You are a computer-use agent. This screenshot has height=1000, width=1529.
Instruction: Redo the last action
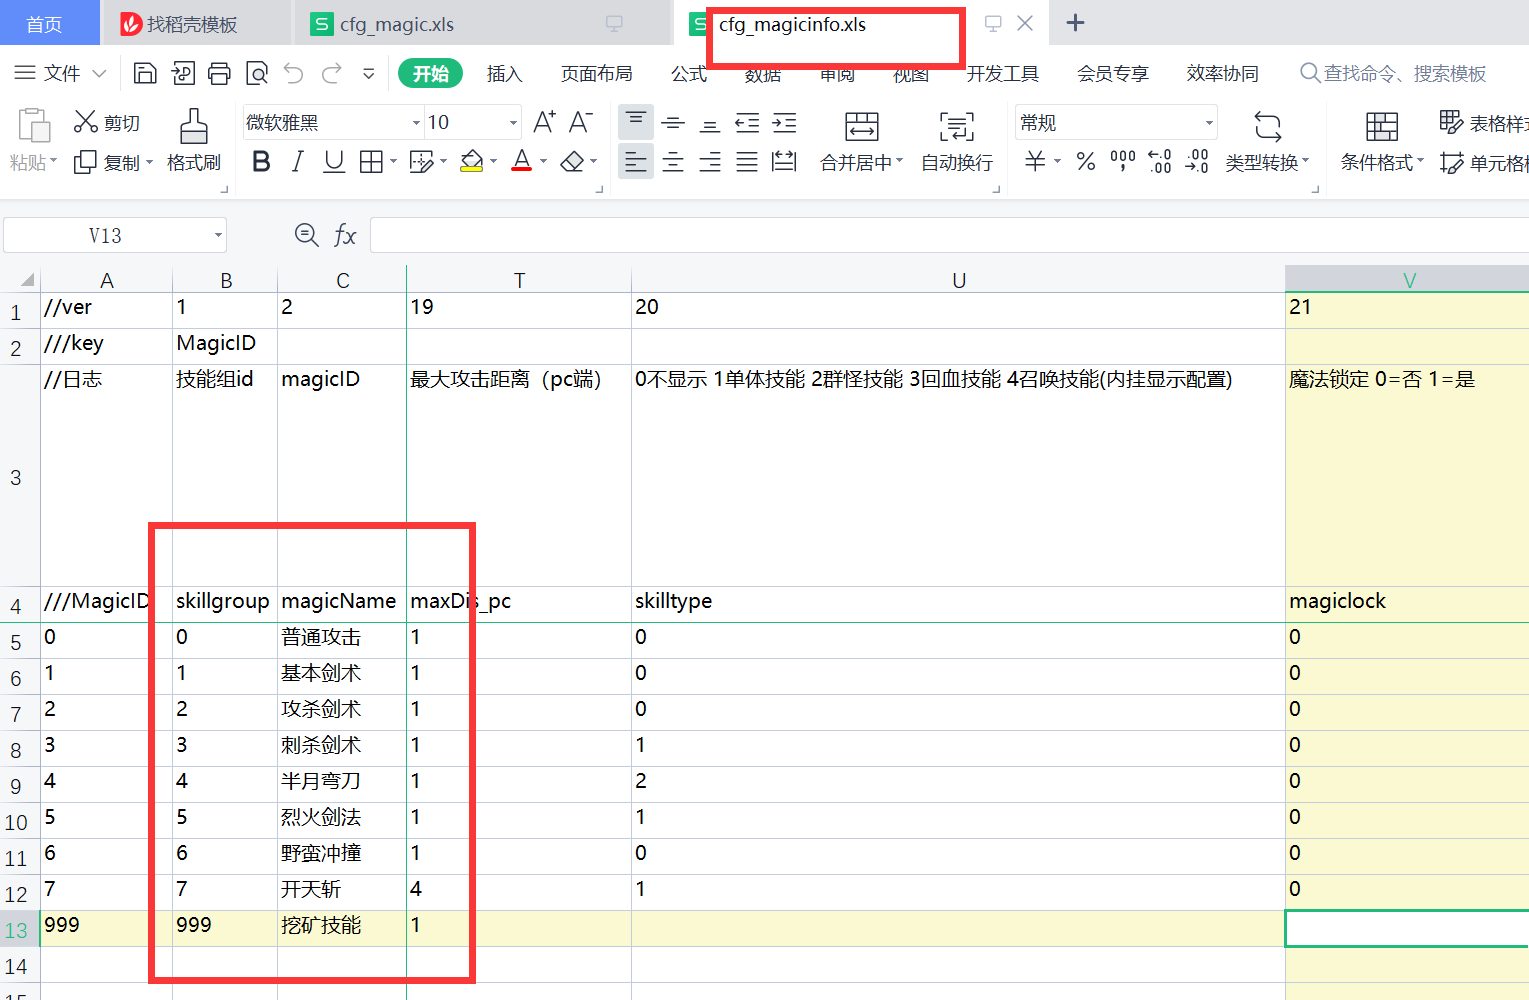pos(331,73)
